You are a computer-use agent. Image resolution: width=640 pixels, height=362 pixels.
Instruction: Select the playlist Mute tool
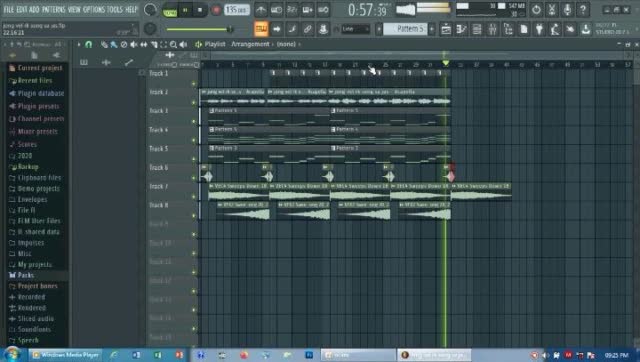click(x=134, y=44)
